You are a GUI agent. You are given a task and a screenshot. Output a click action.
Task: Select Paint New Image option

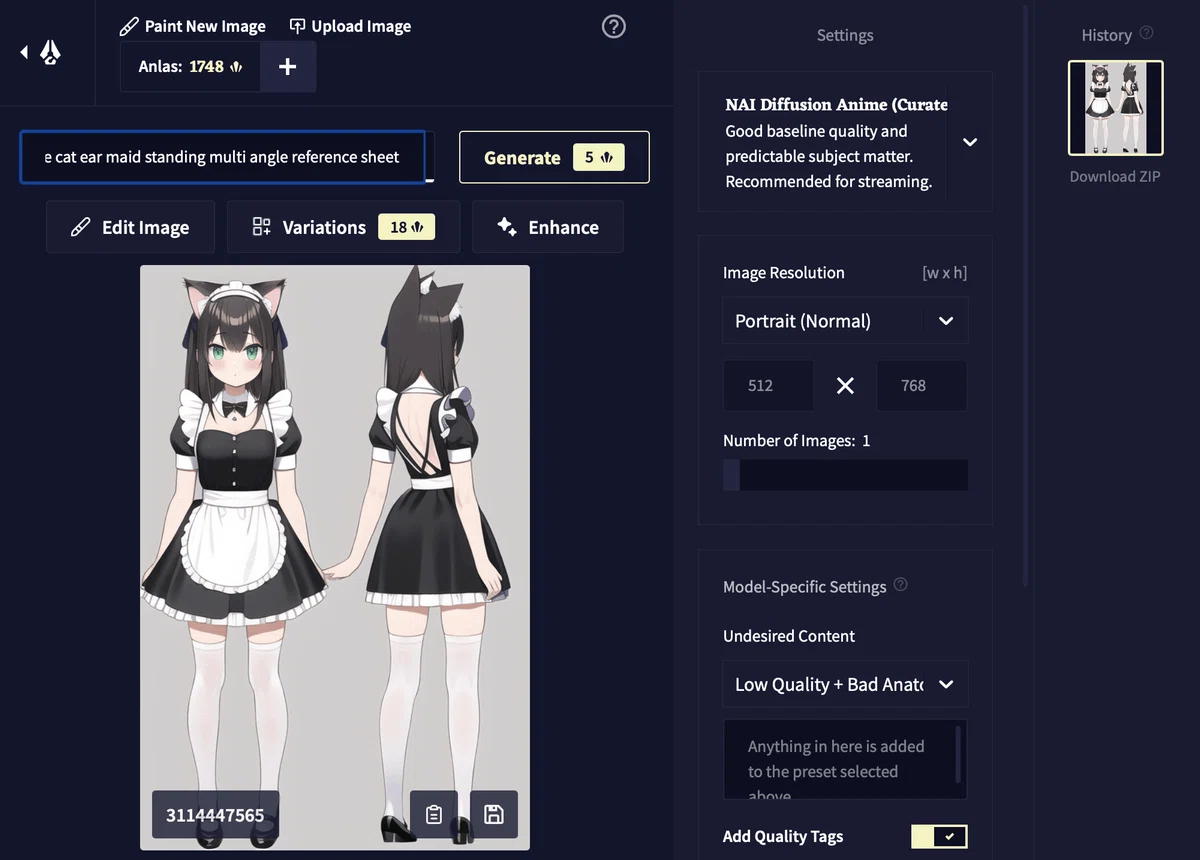coord(192,26)
